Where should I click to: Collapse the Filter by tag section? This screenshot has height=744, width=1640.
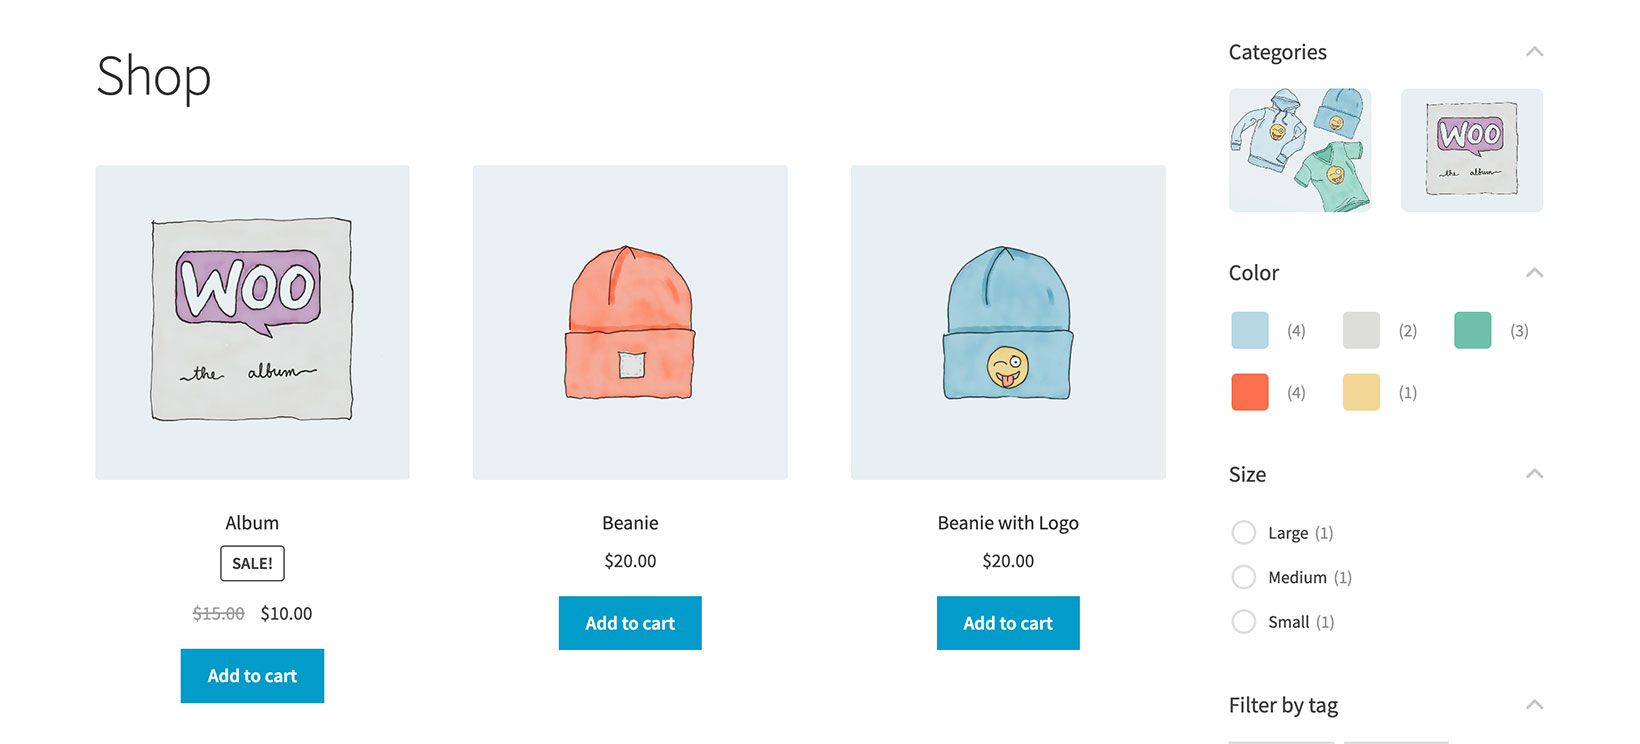coord(1534,705)
